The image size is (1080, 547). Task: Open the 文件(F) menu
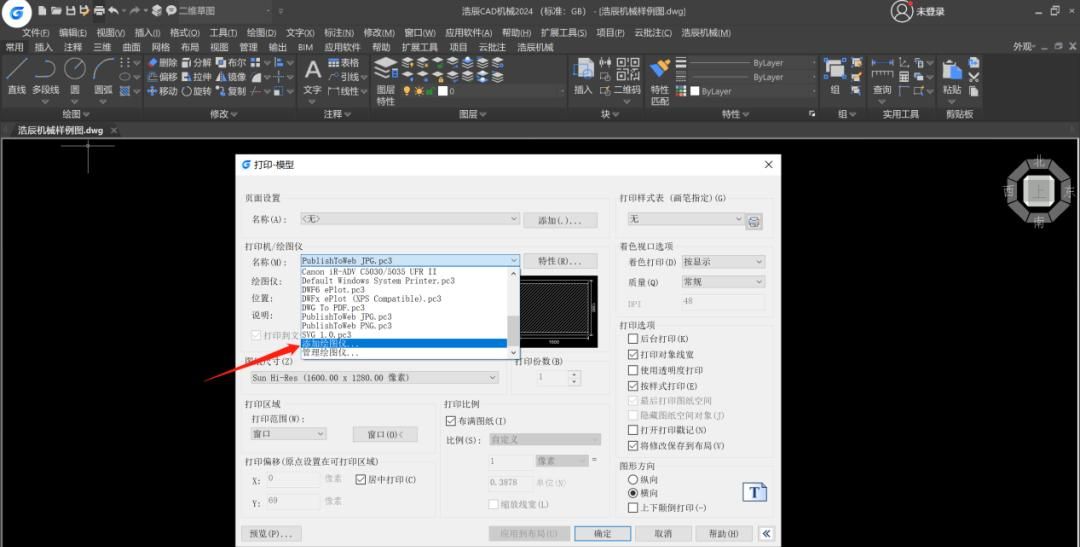tap(36, 32)
